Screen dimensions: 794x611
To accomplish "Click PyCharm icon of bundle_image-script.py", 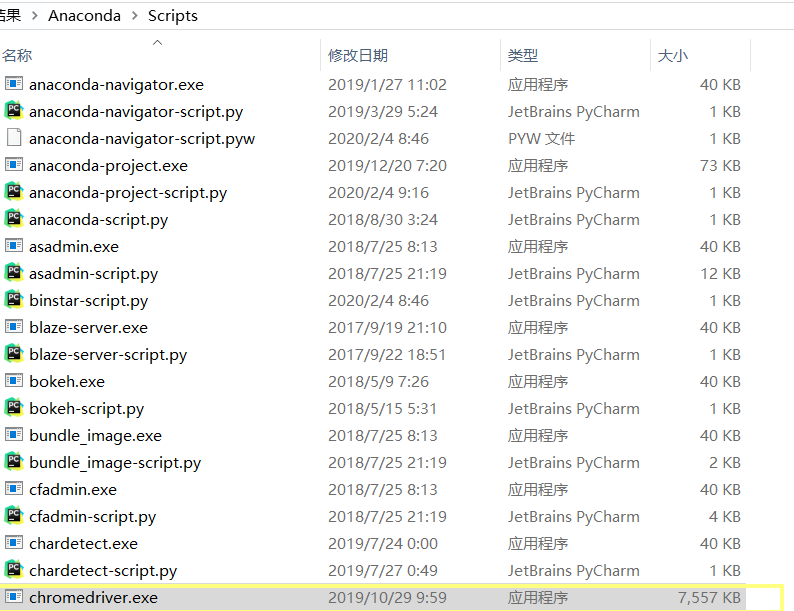I will click(x=14, y=462).
